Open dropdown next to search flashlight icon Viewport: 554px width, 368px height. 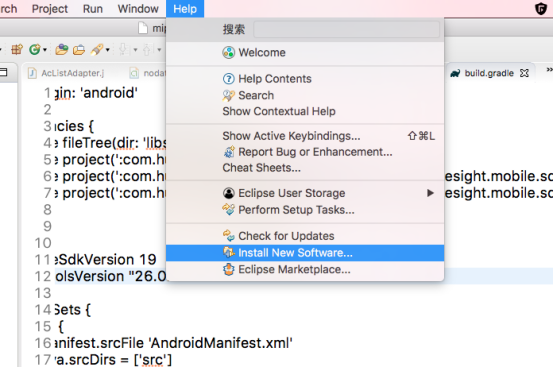[107, 50]
